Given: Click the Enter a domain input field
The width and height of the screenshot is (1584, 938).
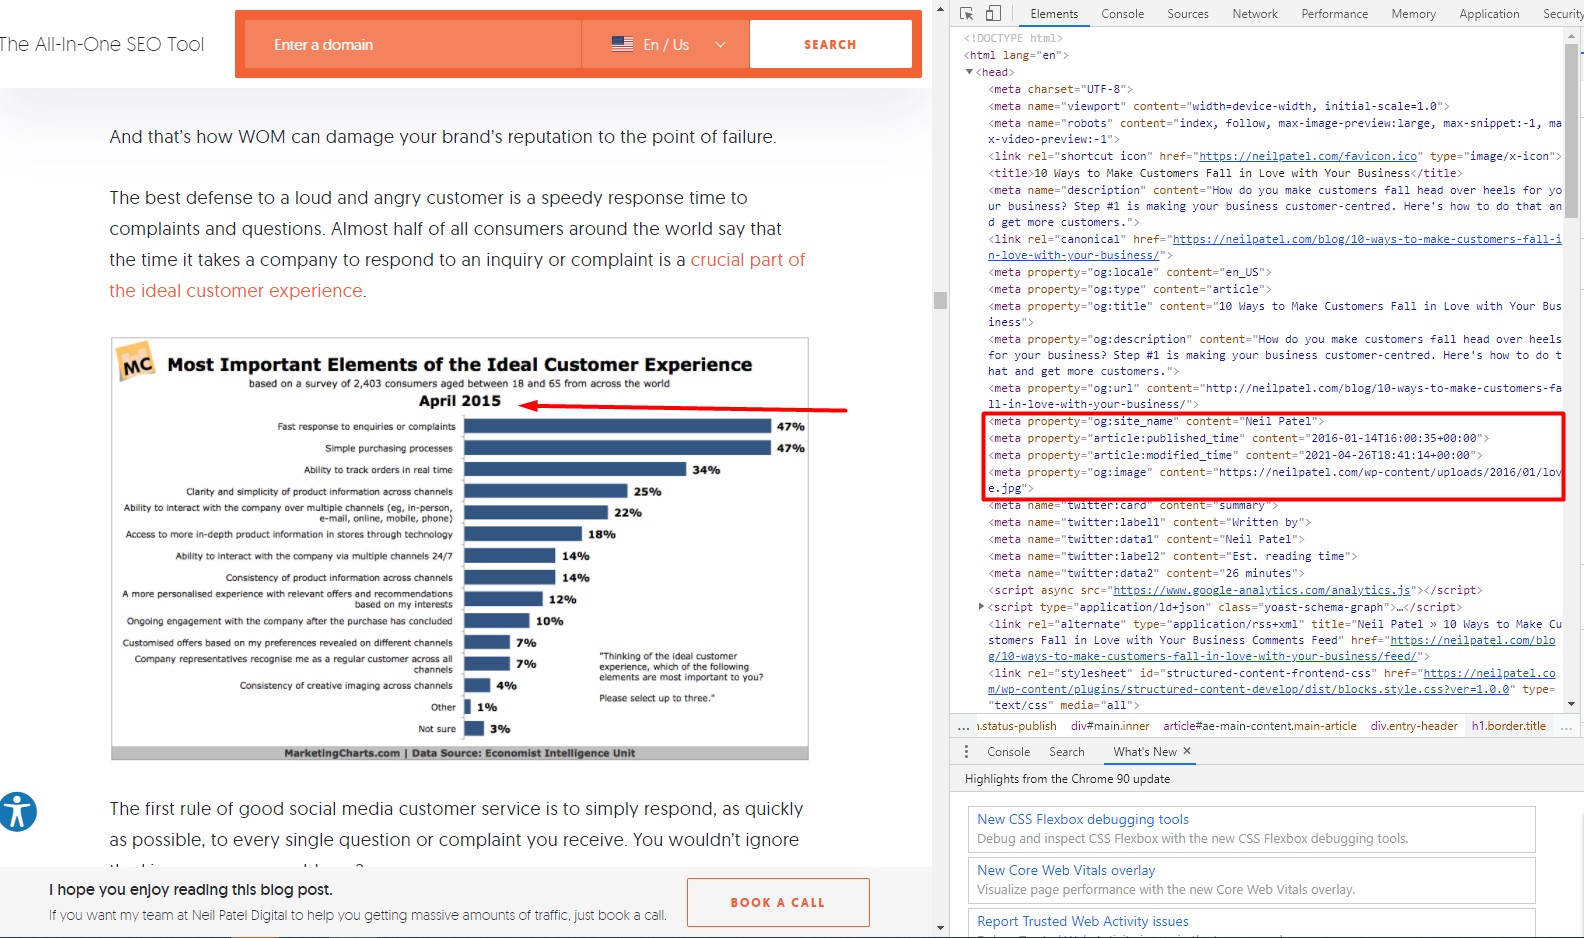Looking at the screenshot, I should (413, 44).
